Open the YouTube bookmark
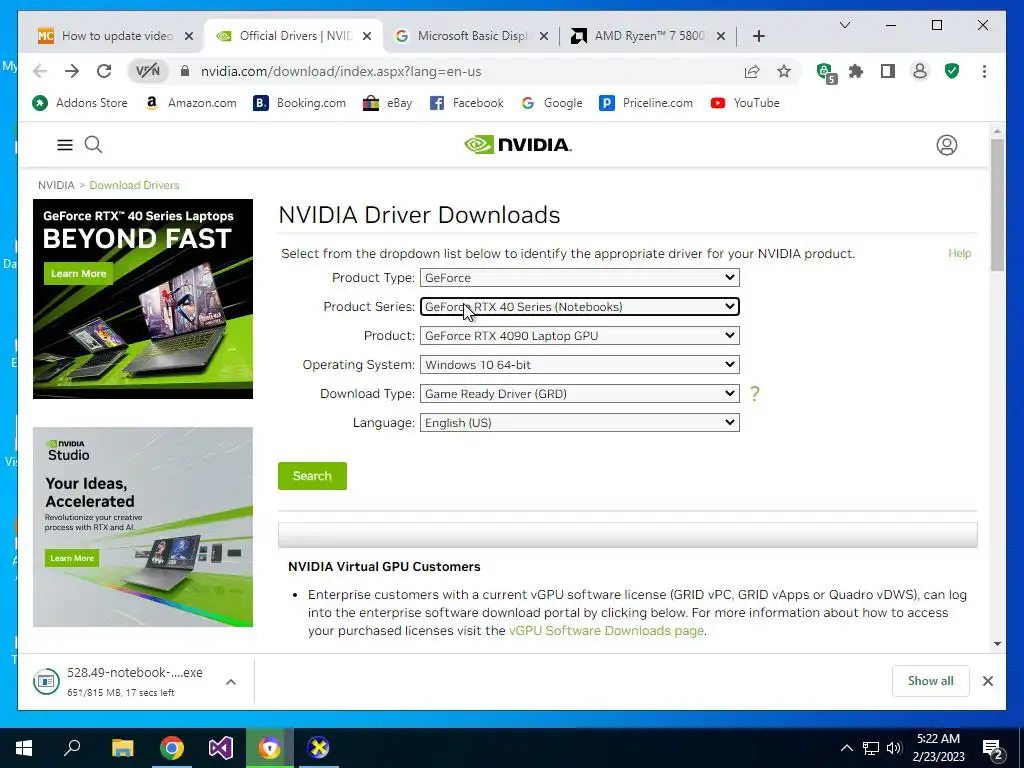The image size is (1024, 768). [x=745, y=103]
